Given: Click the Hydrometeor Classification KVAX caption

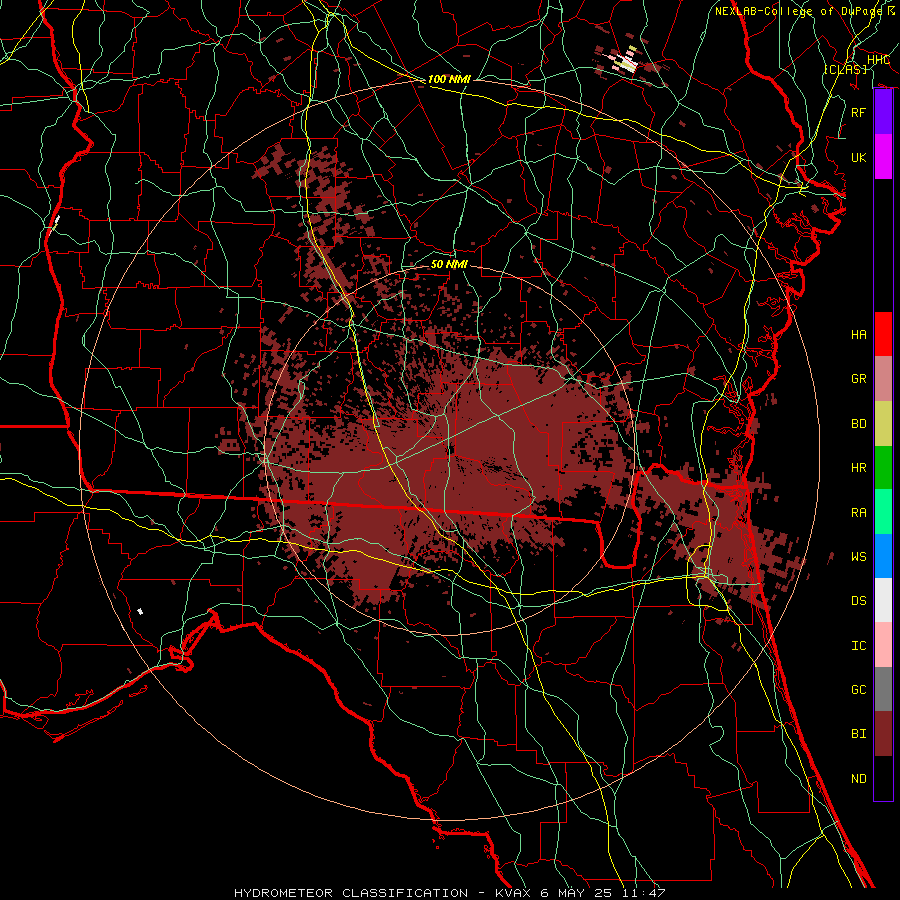Looking at the screenshot, I should click(x=449, y=893).
